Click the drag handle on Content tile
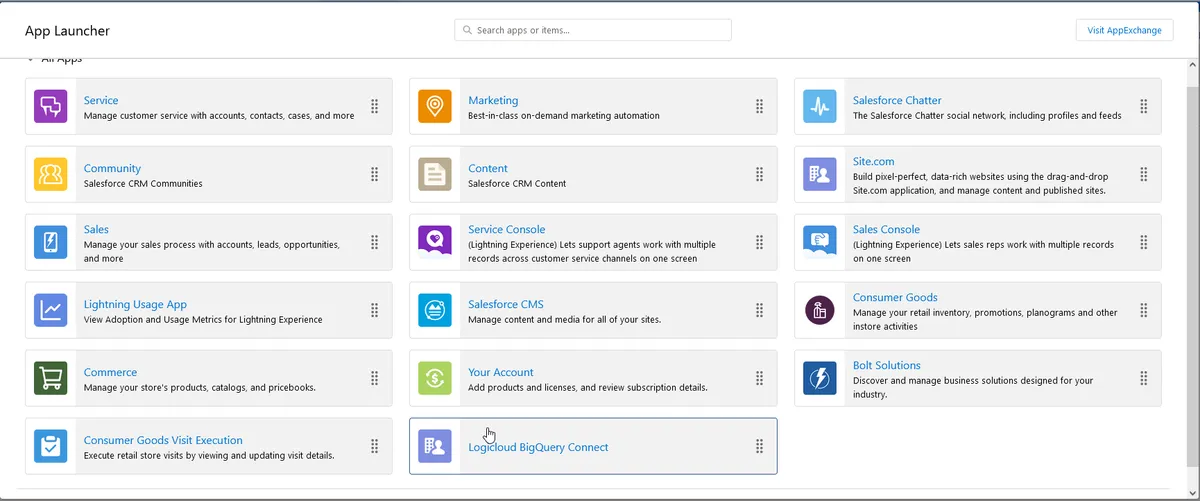 coord(759,174)
